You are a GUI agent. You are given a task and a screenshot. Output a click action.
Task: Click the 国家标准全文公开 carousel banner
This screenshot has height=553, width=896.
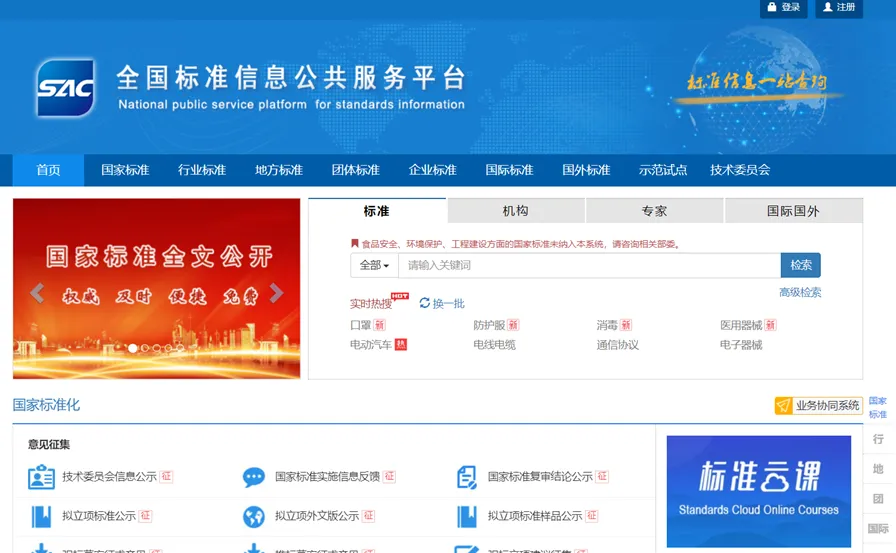[x=157, y=288]
